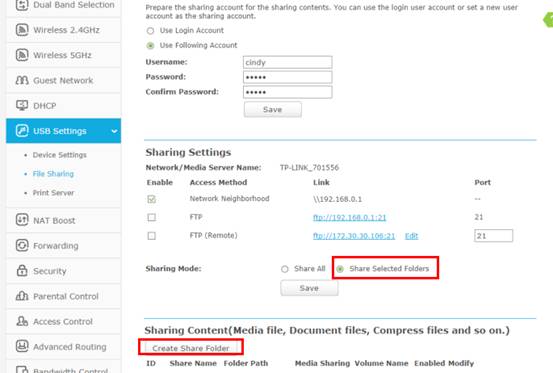The width and height of the screenshot is (553, 373).
Task: Open the green help tab at right edge
Action: [x=548, y=20]
